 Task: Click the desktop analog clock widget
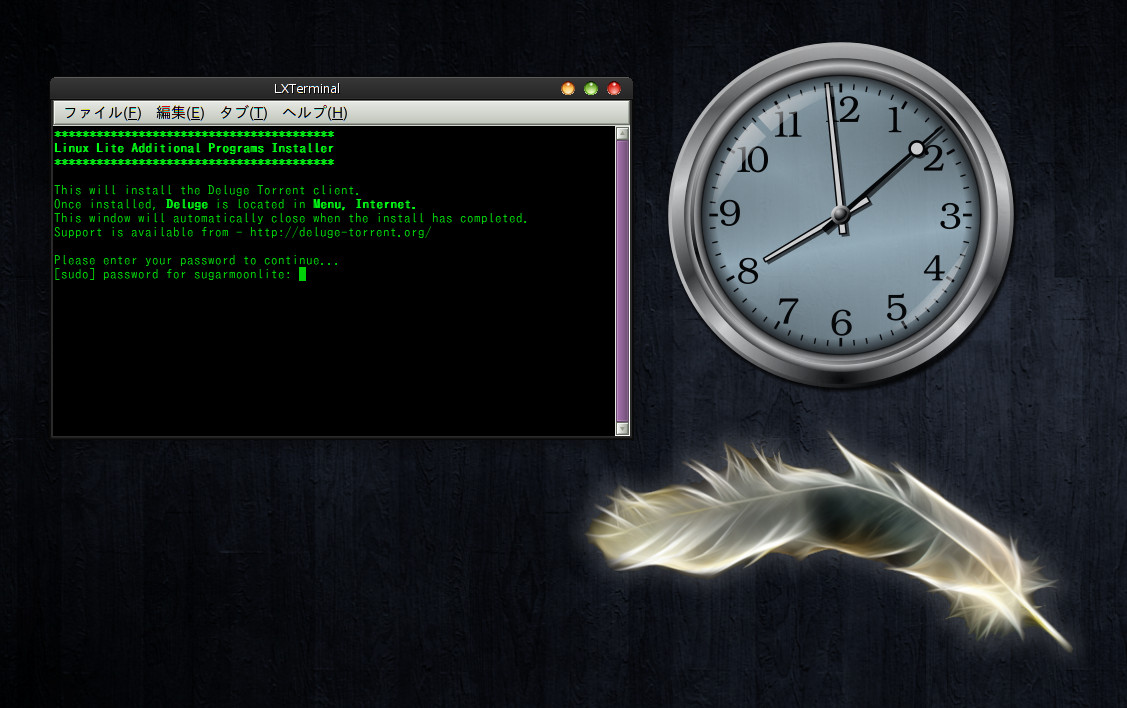tap(840, 214)
